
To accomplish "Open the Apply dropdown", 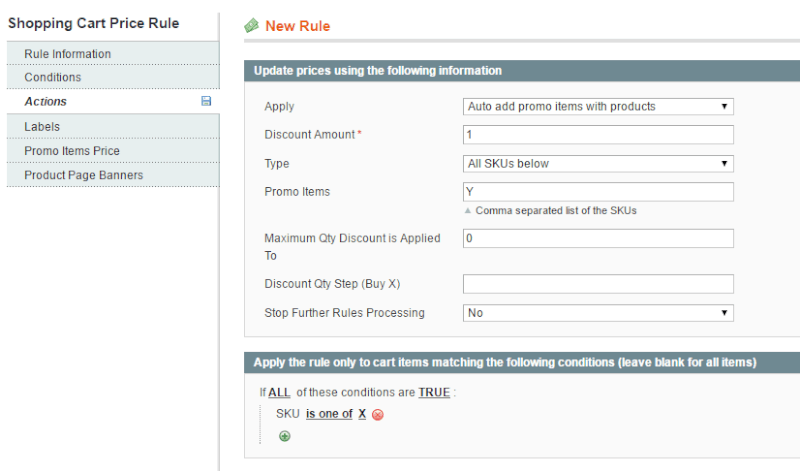I will pyautogui.click(x=598, y=106).
